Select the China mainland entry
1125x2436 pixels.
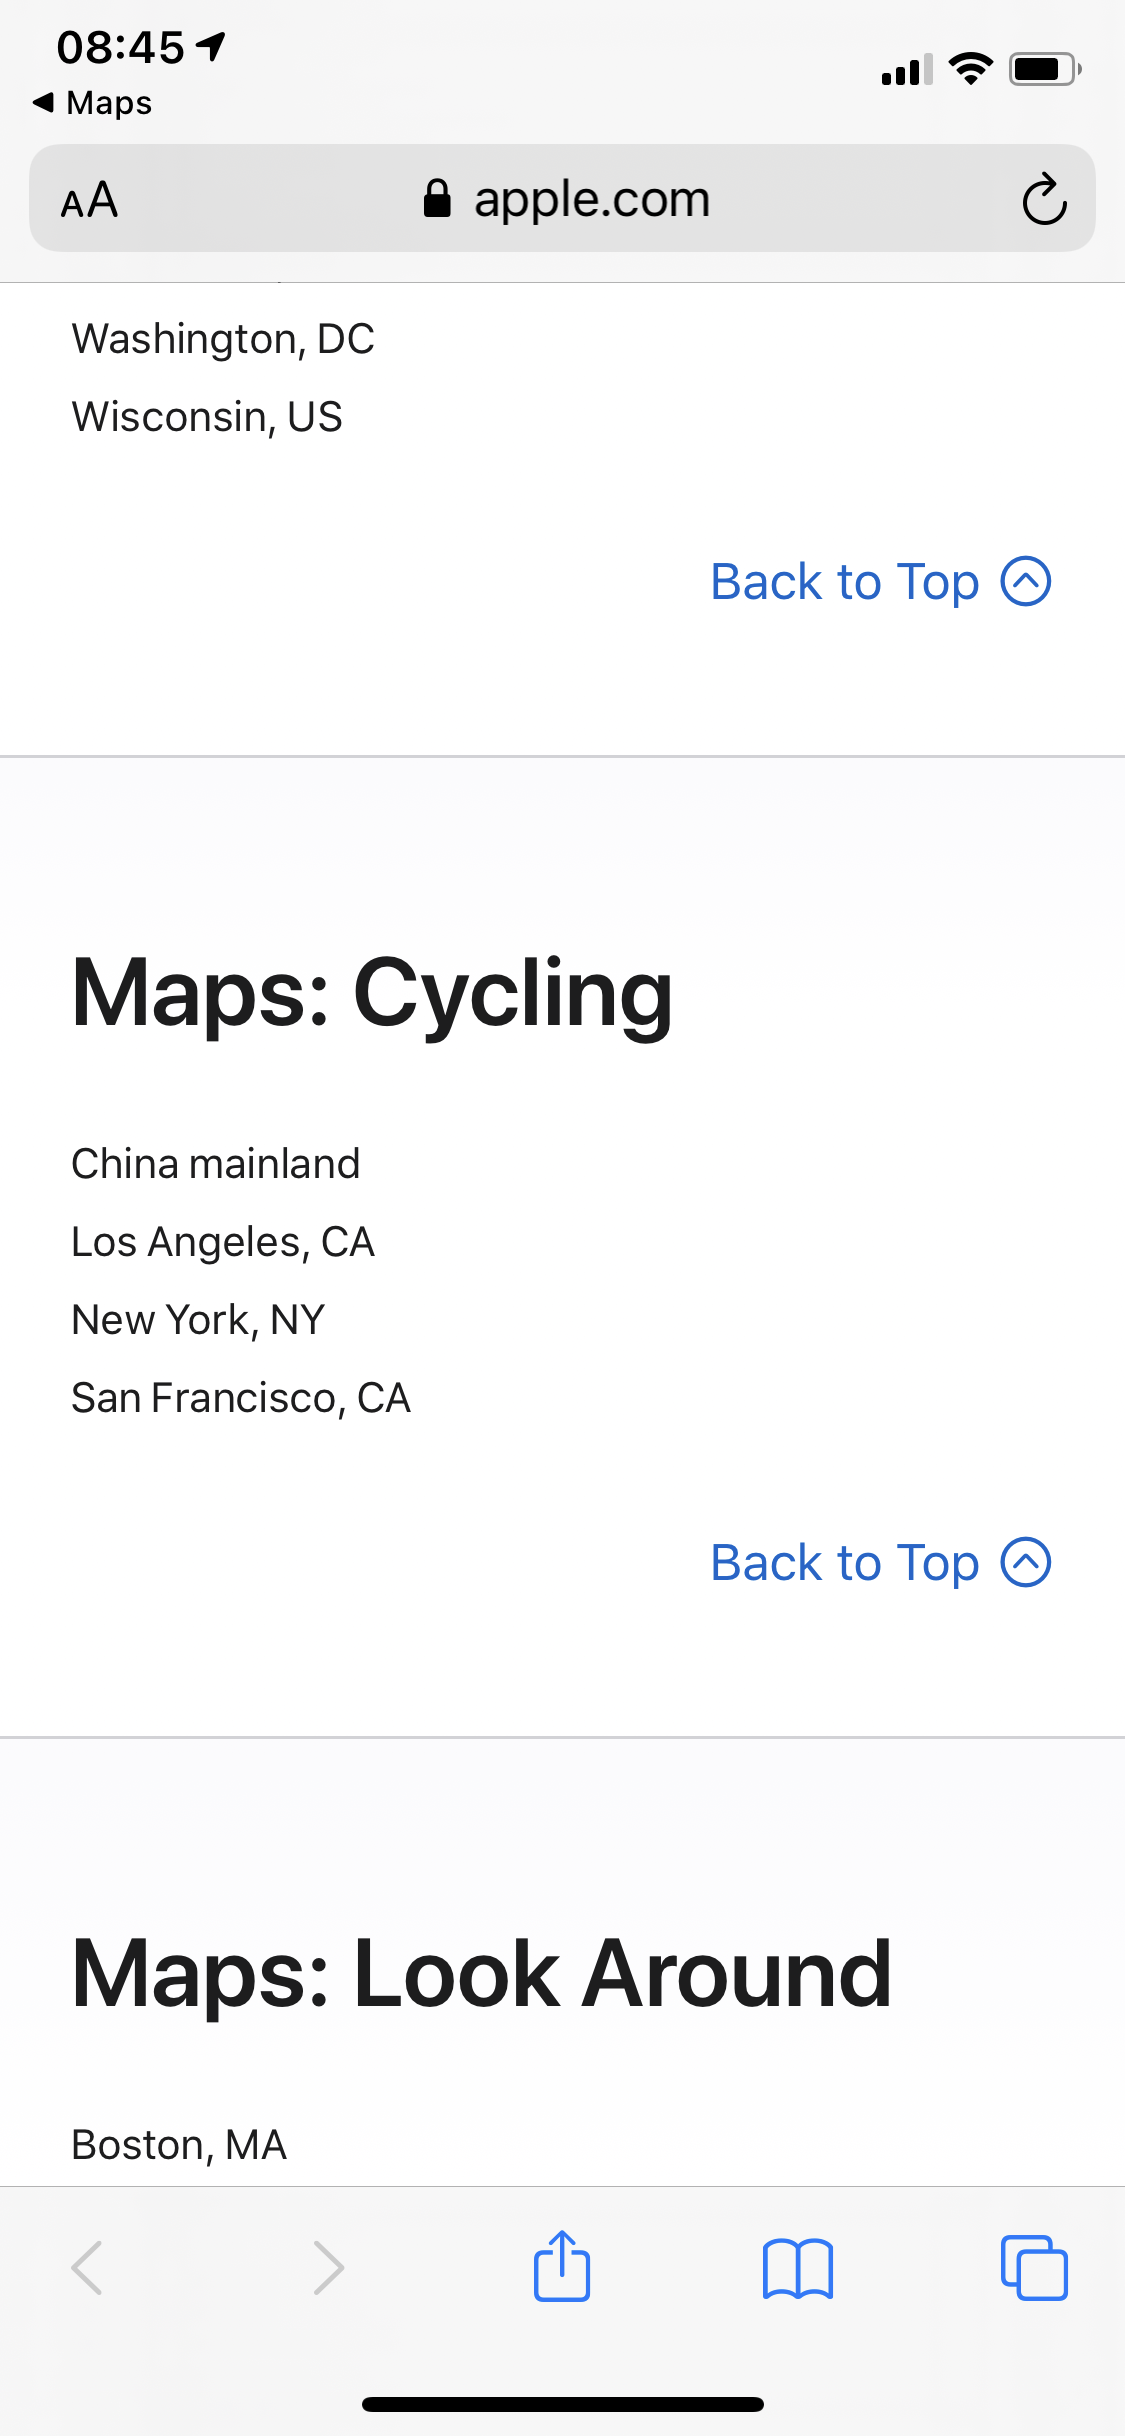tap(215, 1164)
